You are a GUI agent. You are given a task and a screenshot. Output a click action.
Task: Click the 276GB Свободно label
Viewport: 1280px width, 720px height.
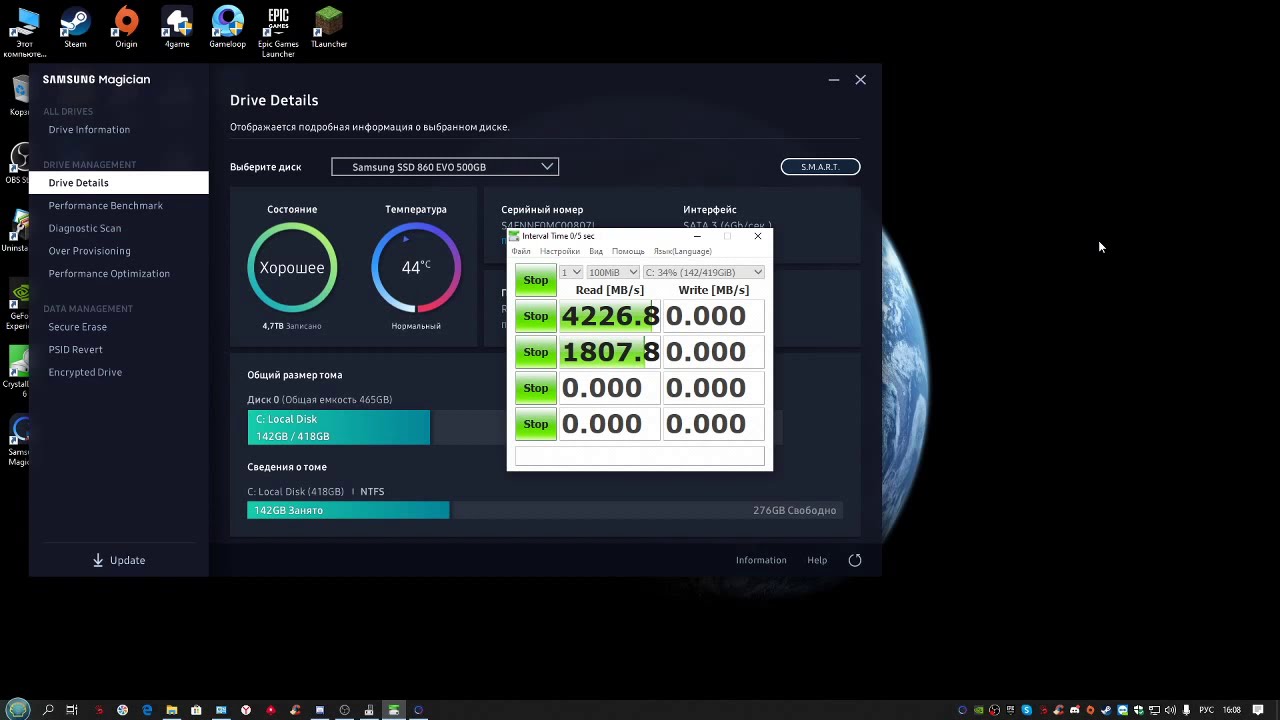click(794, 510)
